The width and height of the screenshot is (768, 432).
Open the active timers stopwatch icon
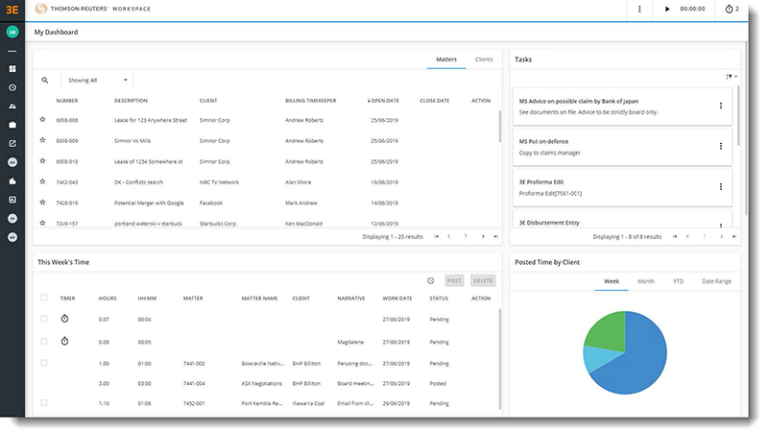[728, 9]
